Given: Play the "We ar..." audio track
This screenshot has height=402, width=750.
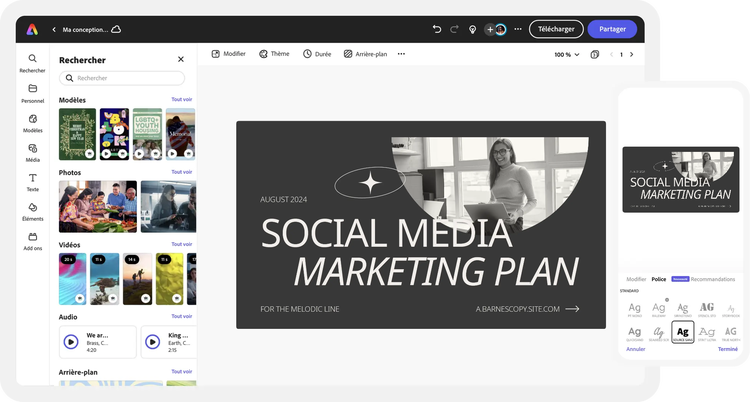Looking at the screenshot, I should (x=71, y=341).
